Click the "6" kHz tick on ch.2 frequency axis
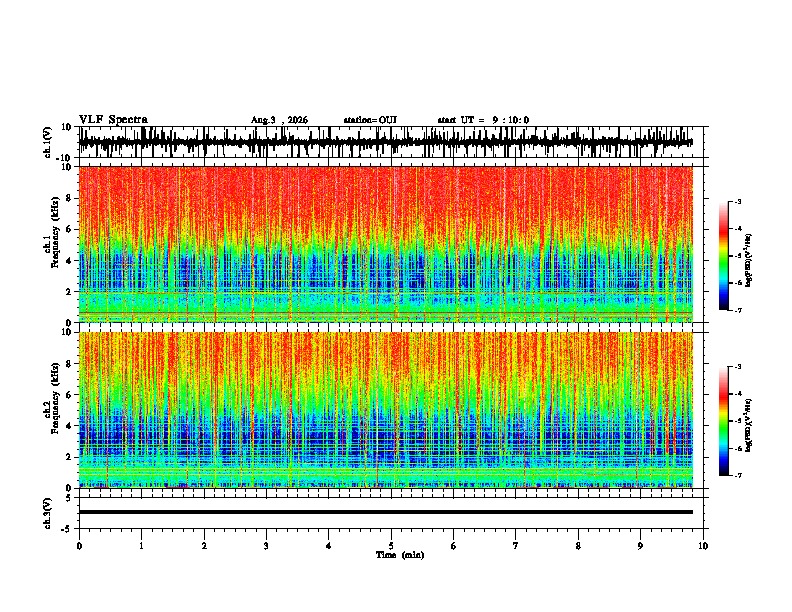Viewport: 792px width, 612px height. (x=69, y=395)
